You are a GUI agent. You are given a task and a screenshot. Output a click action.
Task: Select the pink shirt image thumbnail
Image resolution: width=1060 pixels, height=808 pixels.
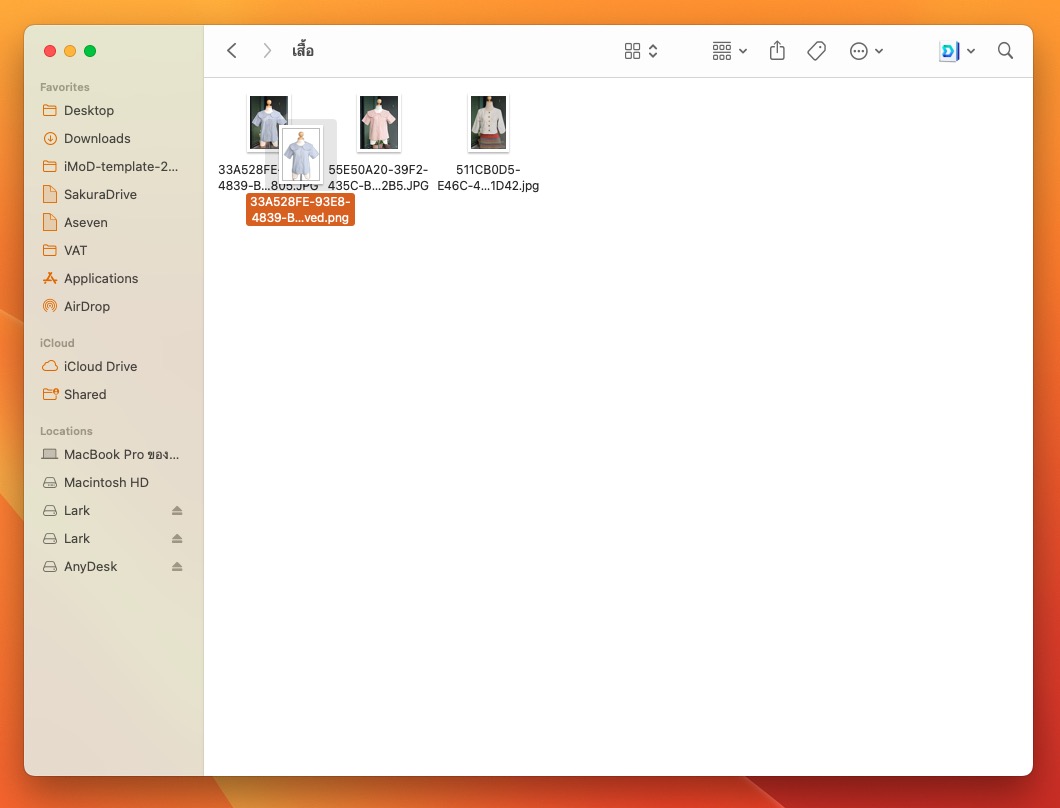(x=379, y=123)
